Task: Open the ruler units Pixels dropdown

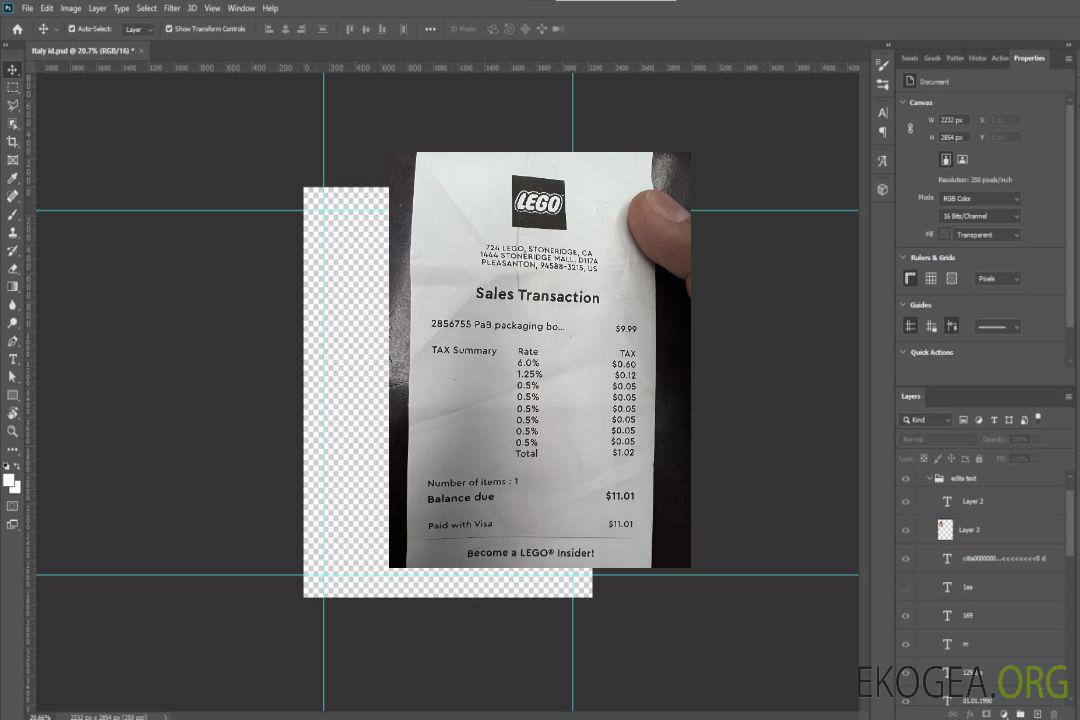Action: 997,279
